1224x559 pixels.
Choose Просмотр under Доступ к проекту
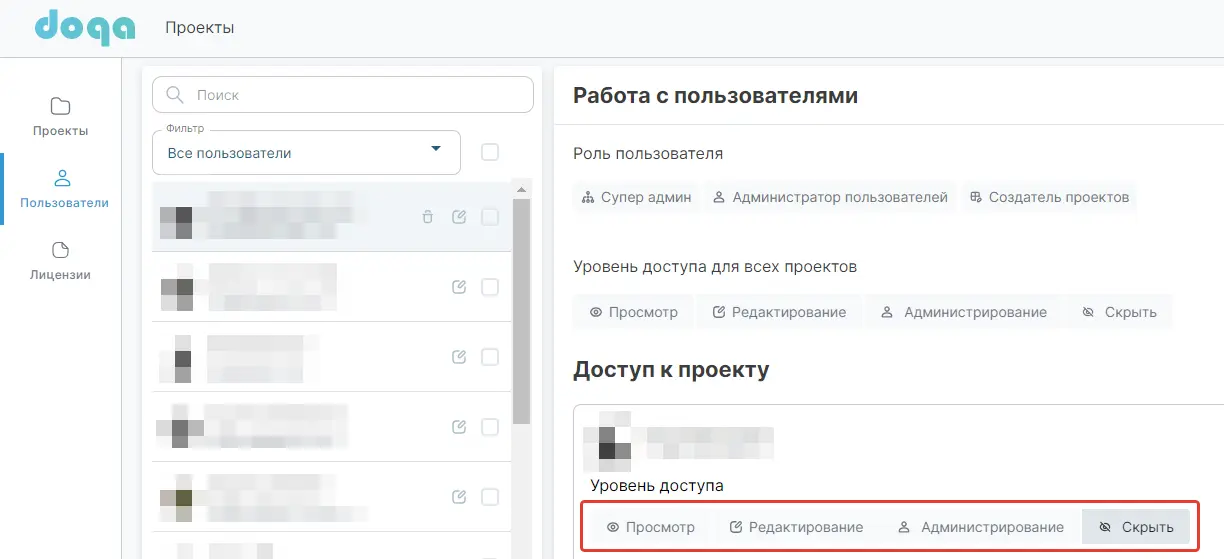tap(651, 527)
